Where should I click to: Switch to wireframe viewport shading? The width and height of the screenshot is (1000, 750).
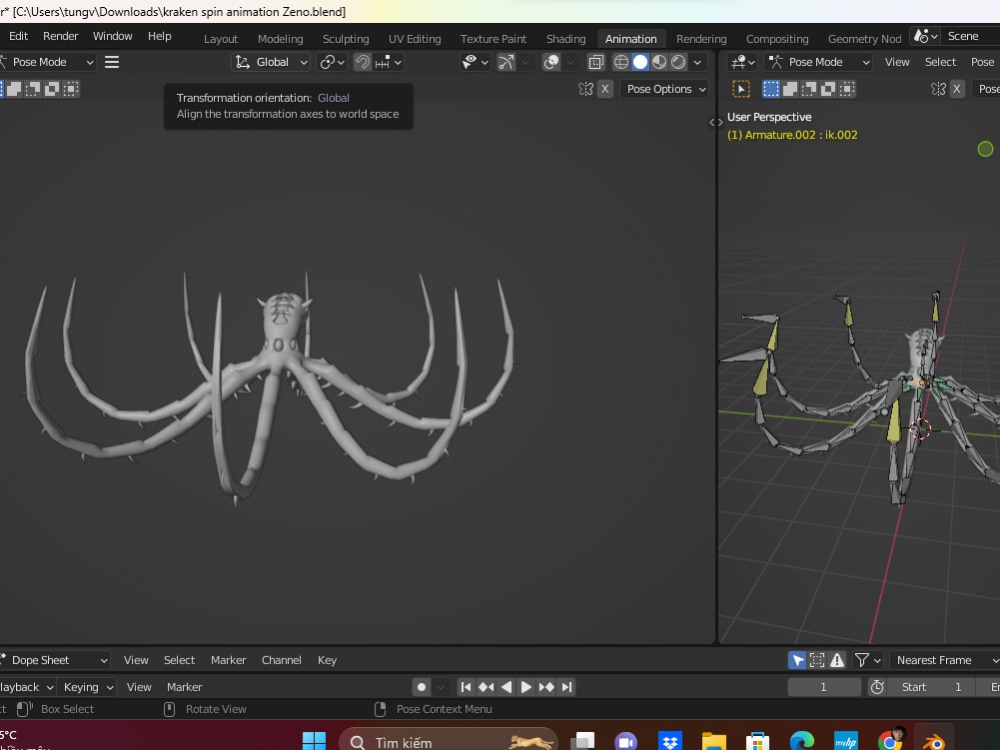[x=621, y=62]
